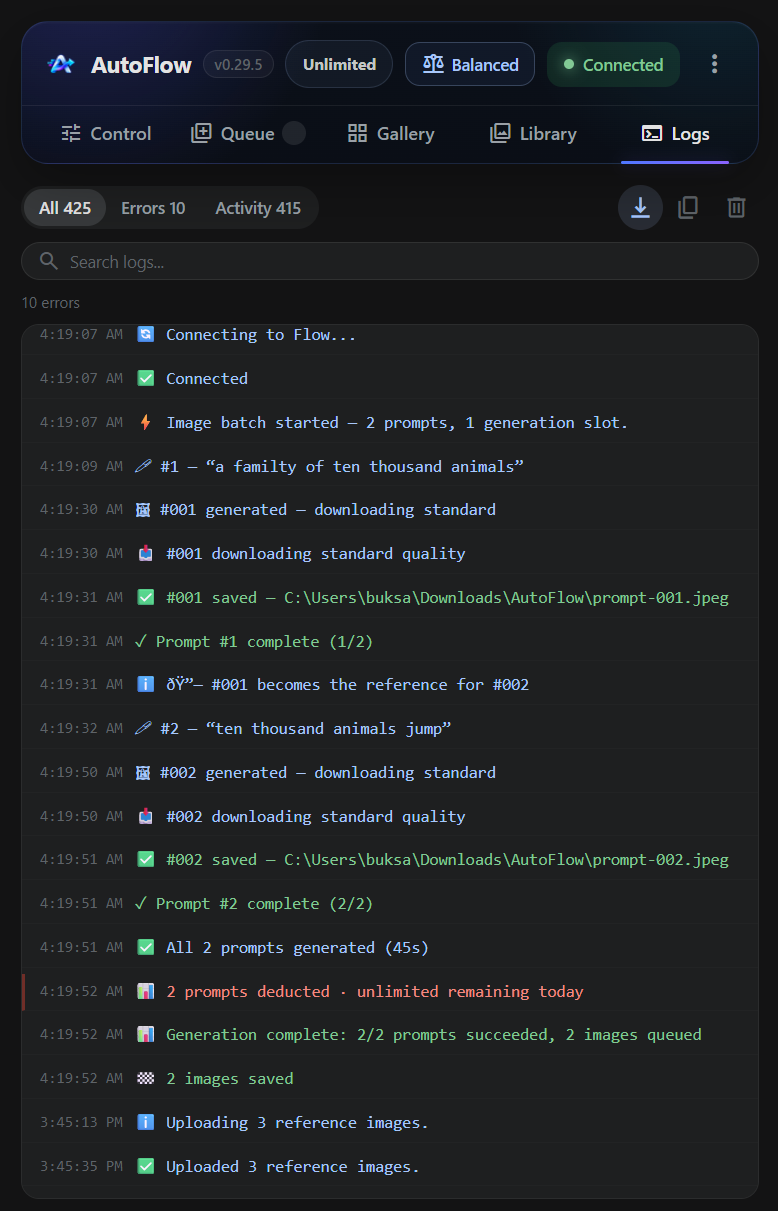Click the chart icon on 2 prompts deducted

pos(146,991)
